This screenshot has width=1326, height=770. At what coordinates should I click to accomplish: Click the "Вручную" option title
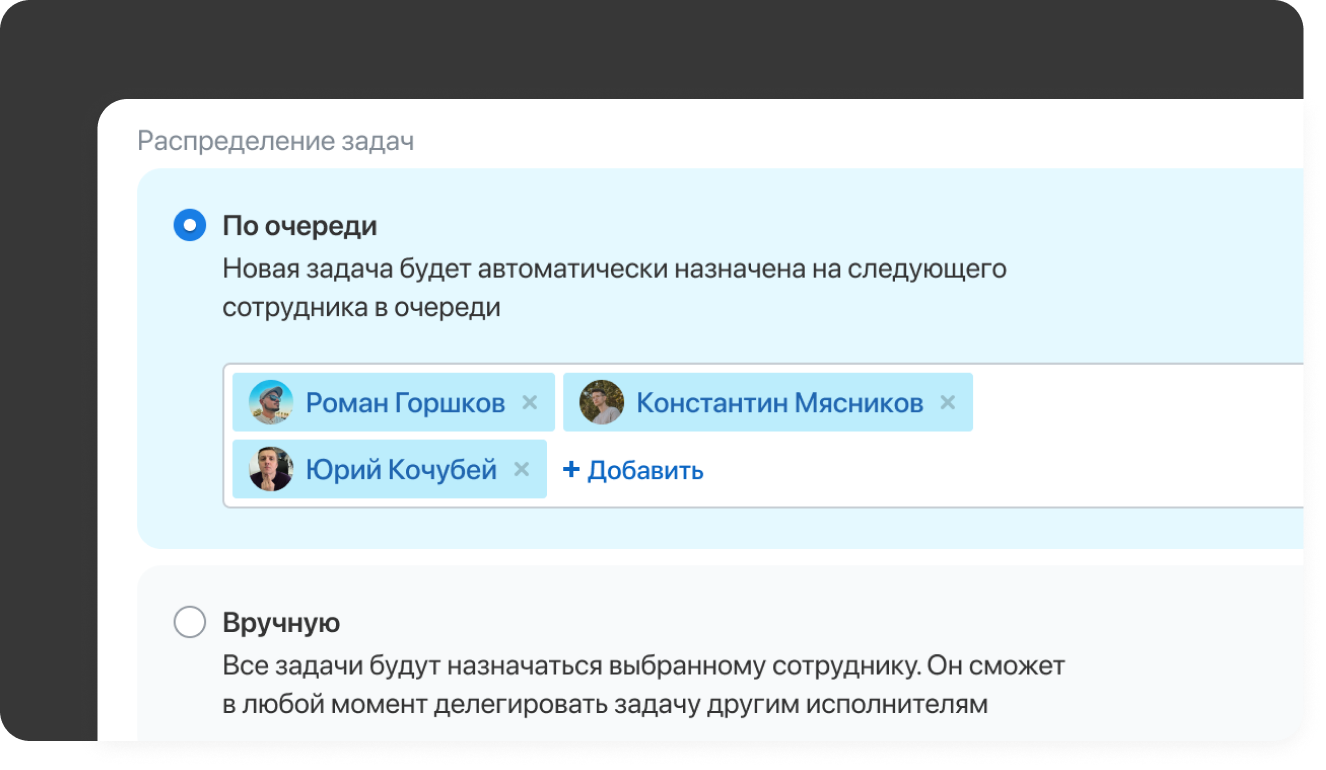tap(281, 624)
